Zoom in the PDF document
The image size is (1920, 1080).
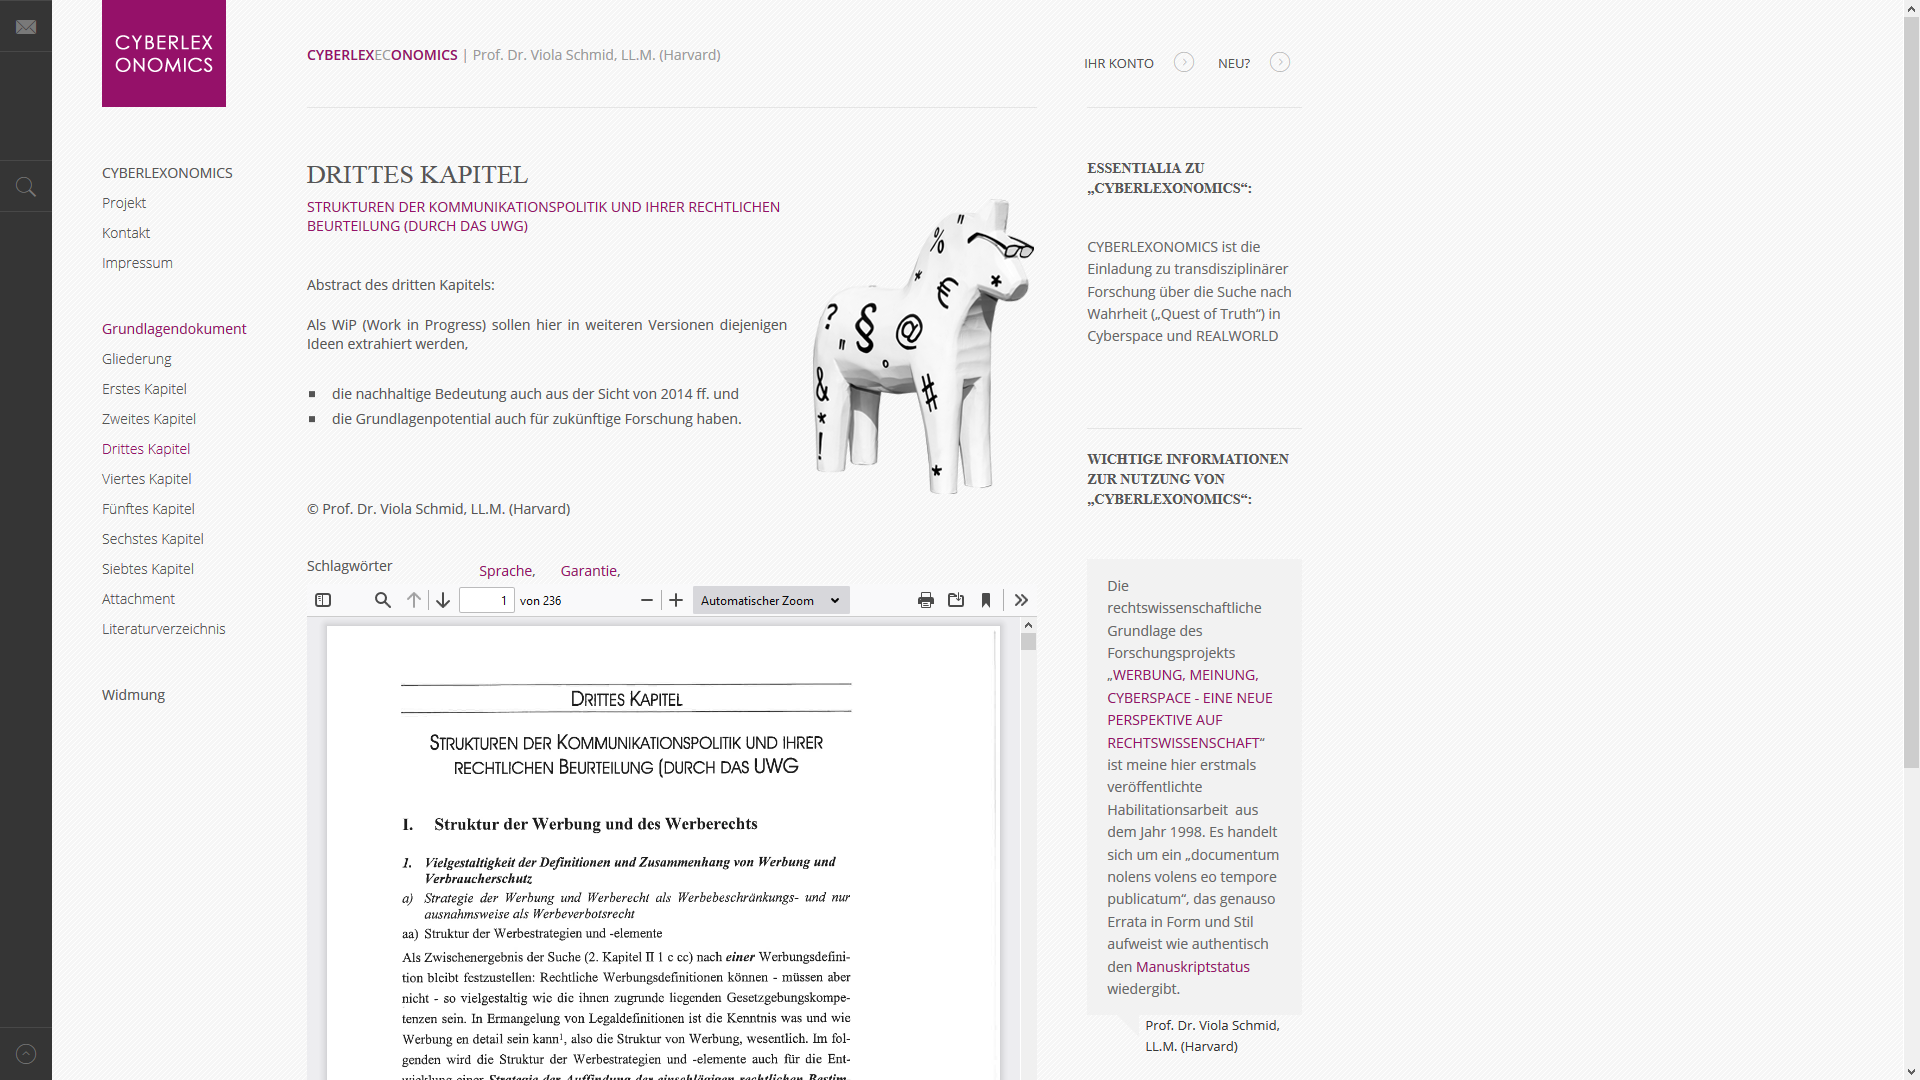coord(676,600)
